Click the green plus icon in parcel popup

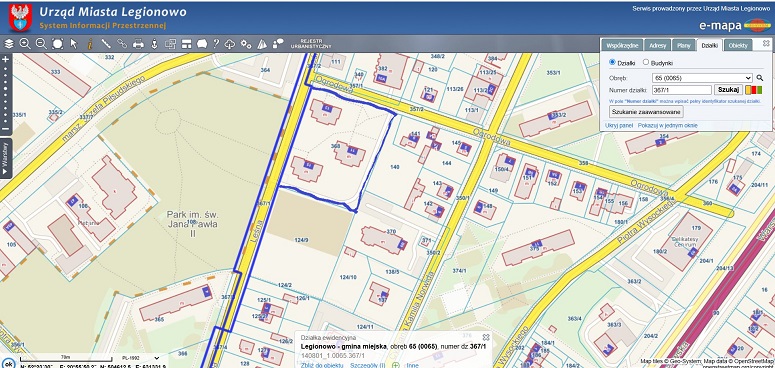click(395, 366)
